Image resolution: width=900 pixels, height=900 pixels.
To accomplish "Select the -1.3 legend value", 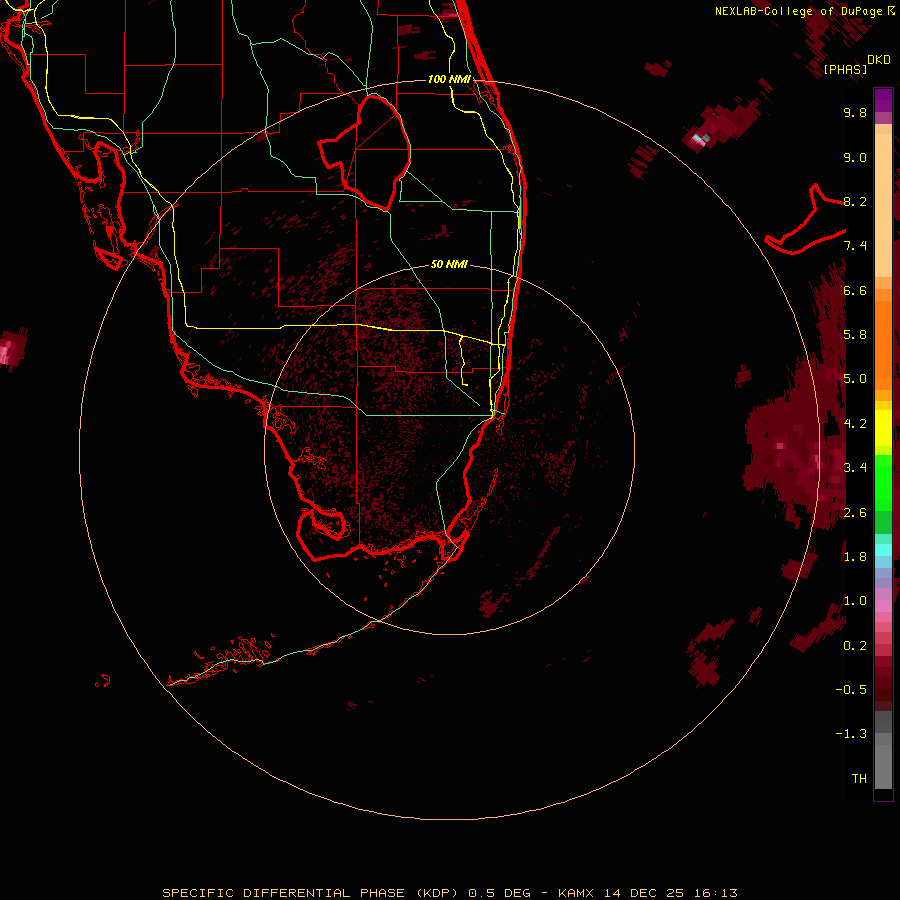I will pyautogui.click(x=851, y=734).
